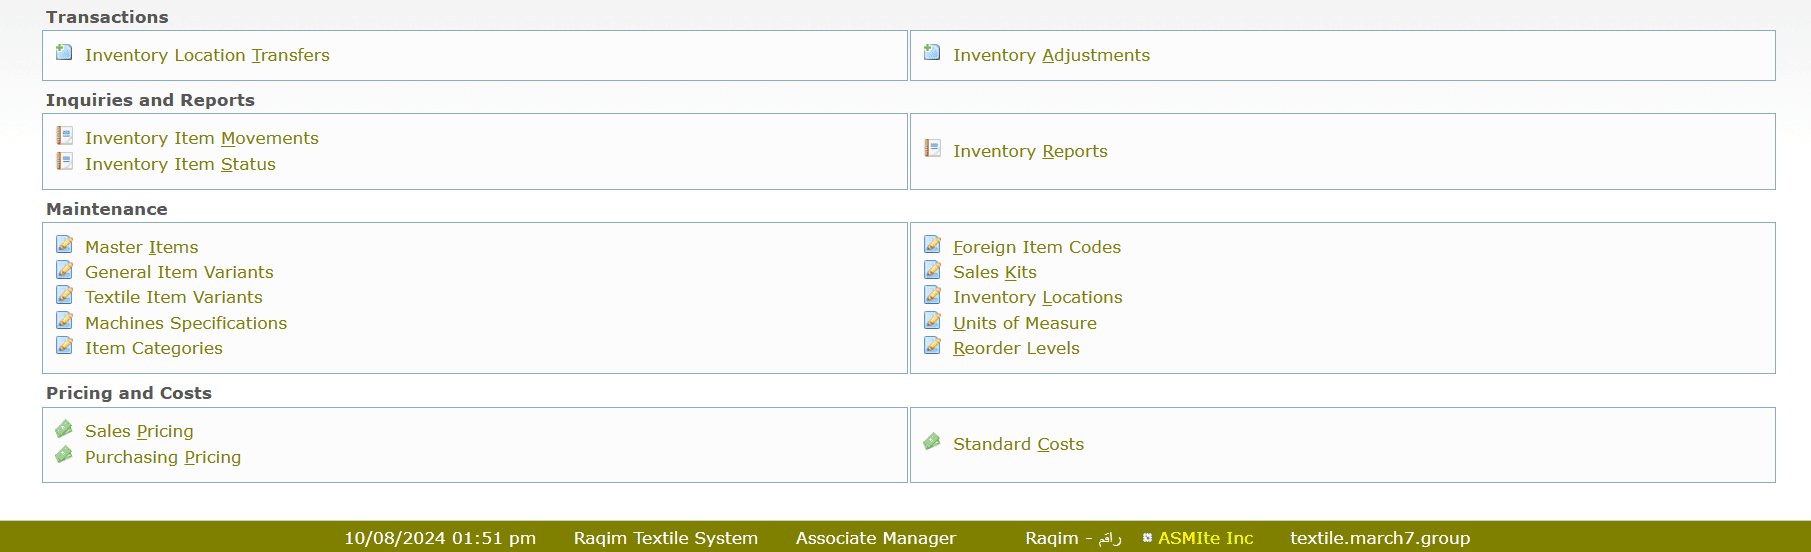
Task: Open Reorder Levels settings
Action: 1016,348
